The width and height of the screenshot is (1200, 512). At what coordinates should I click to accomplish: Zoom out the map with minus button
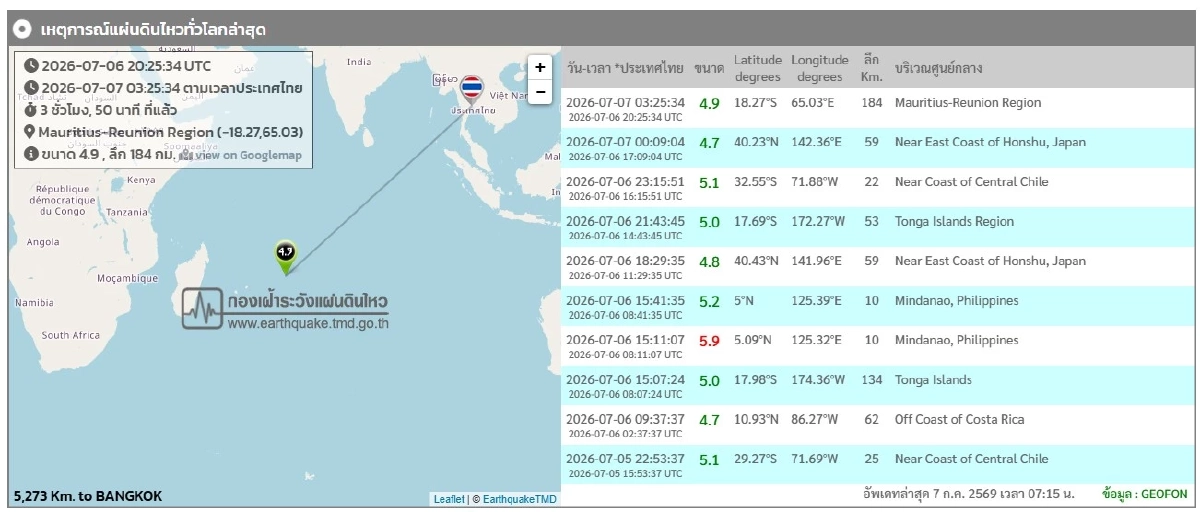[x=540, y=92]
